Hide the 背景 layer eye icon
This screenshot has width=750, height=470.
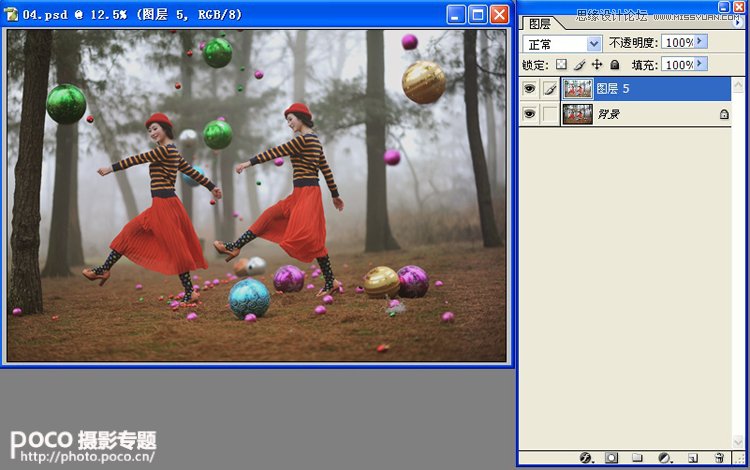pyautogui.click(x=529, y=114)
